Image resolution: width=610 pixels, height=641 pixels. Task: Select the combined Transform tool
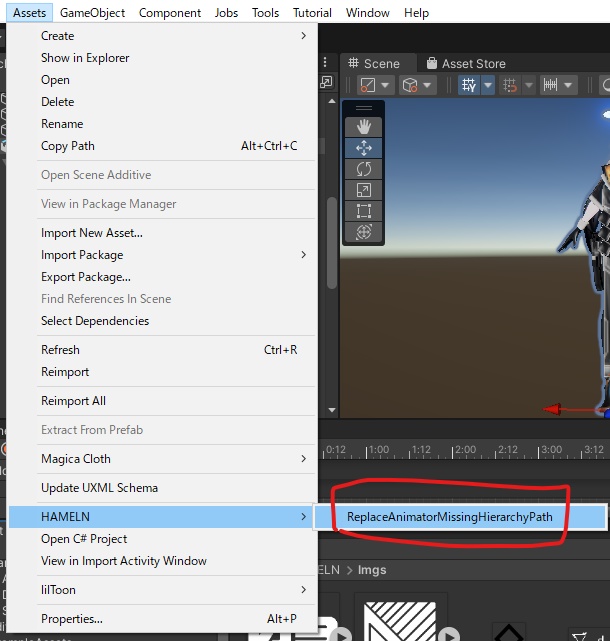click(363, 232)
